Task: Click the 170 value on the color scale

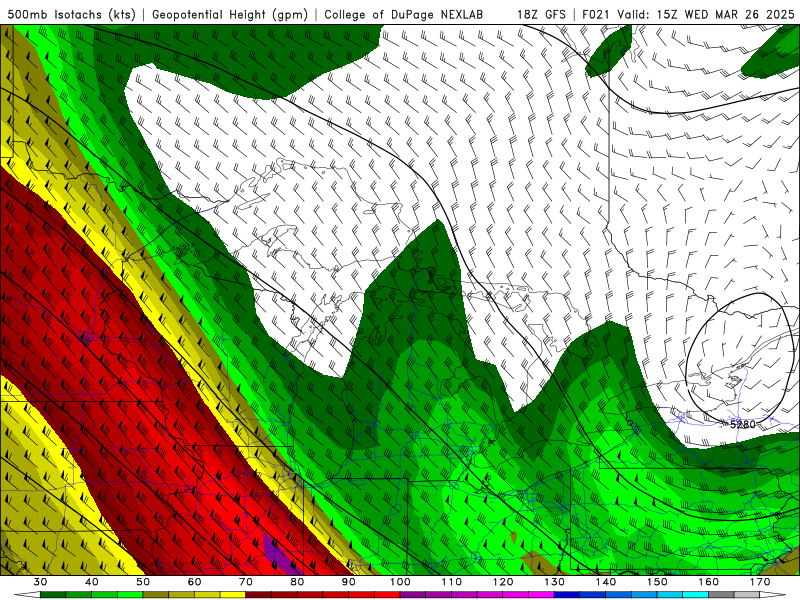Action: pos(760,582)
